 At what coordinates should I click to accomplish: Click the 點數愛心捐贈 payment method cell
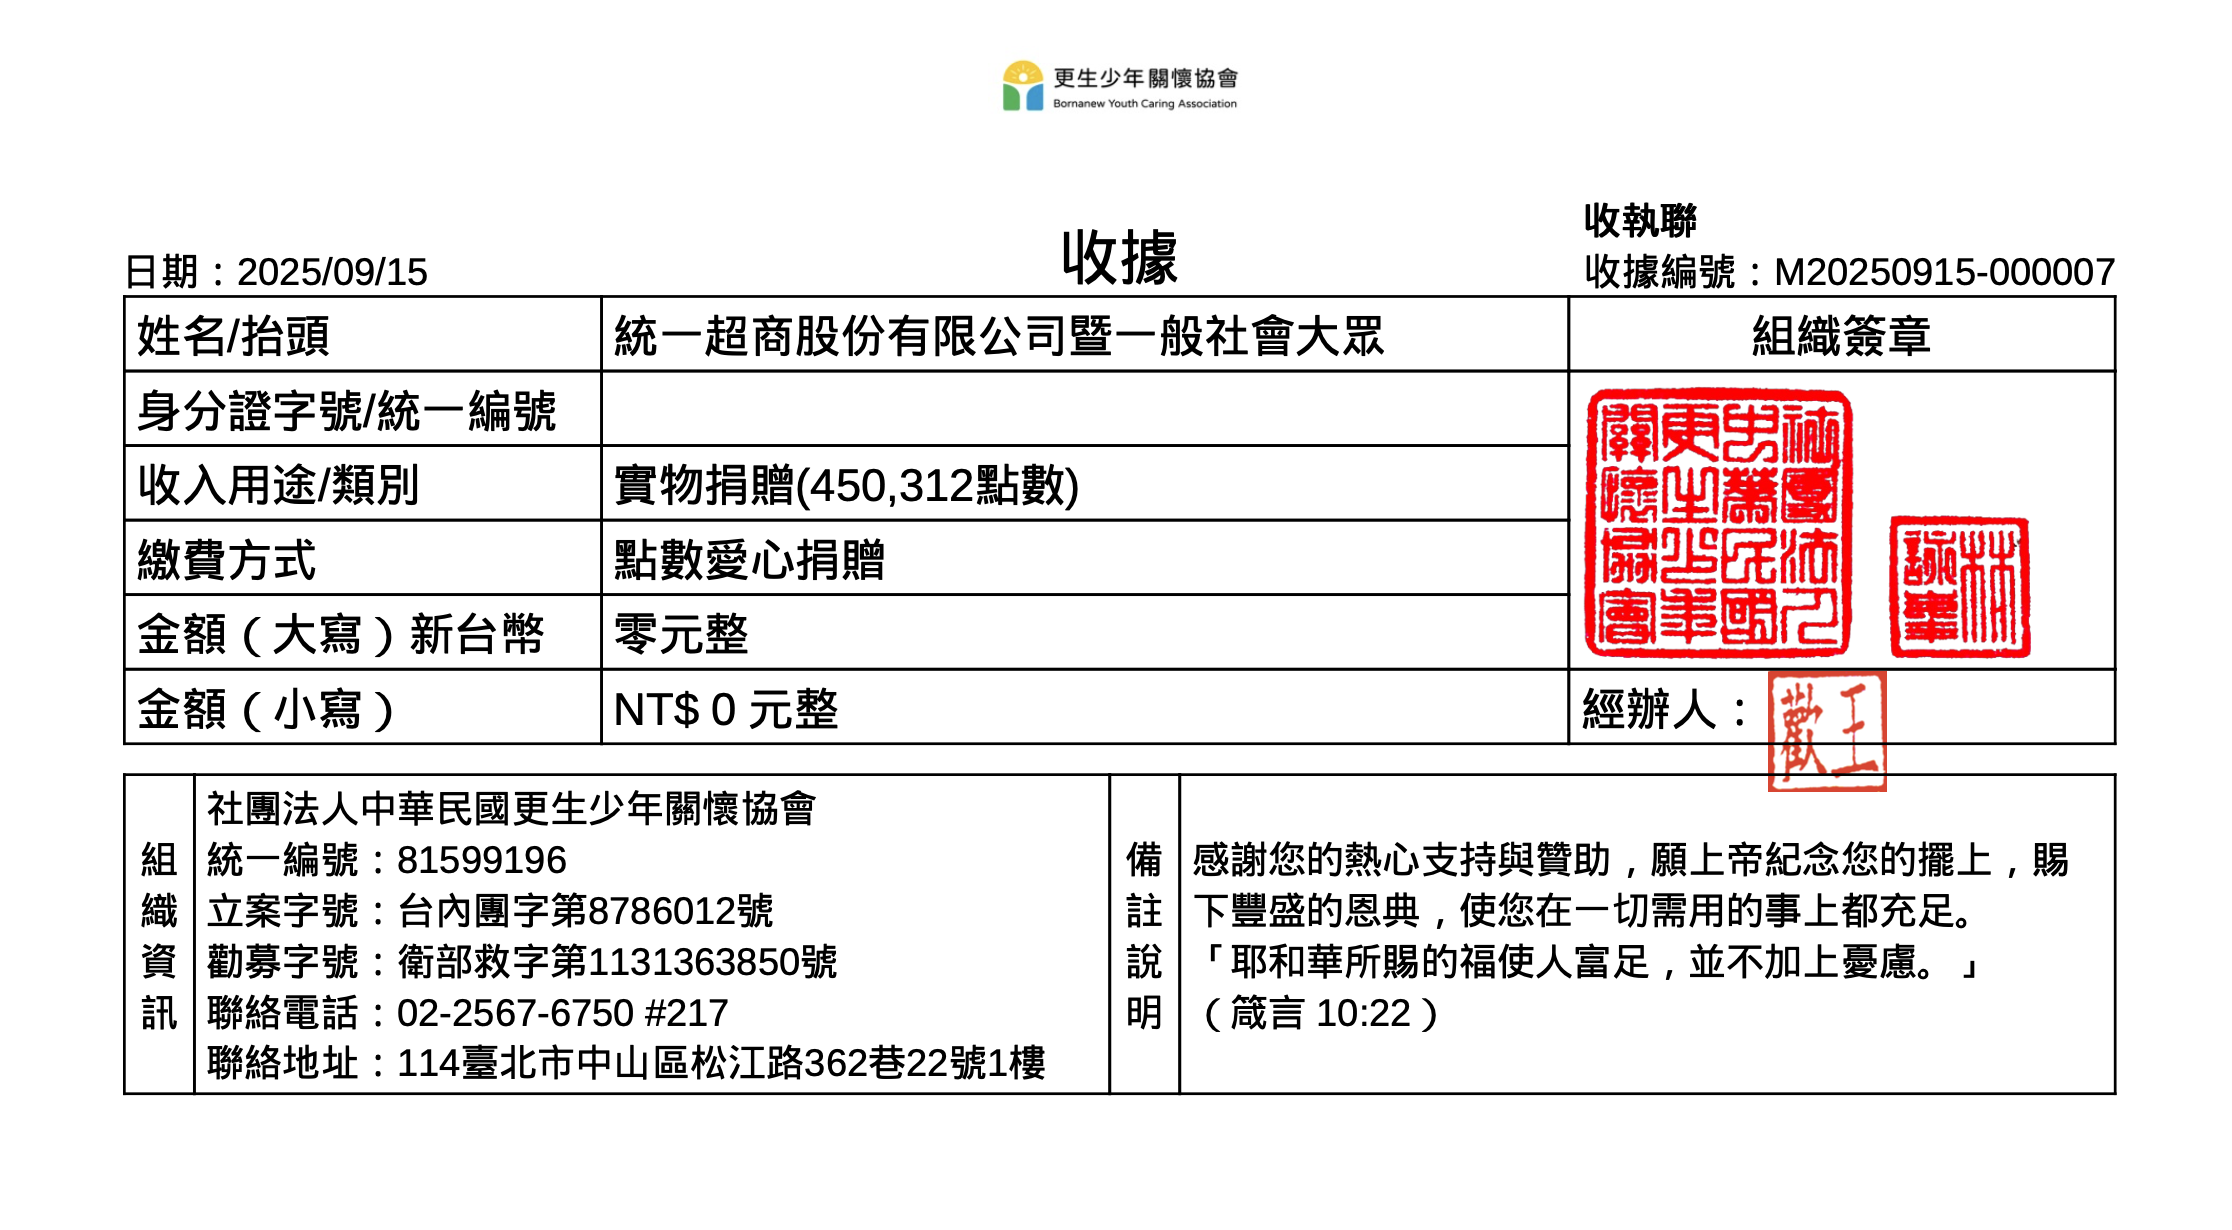click(749, 559)
